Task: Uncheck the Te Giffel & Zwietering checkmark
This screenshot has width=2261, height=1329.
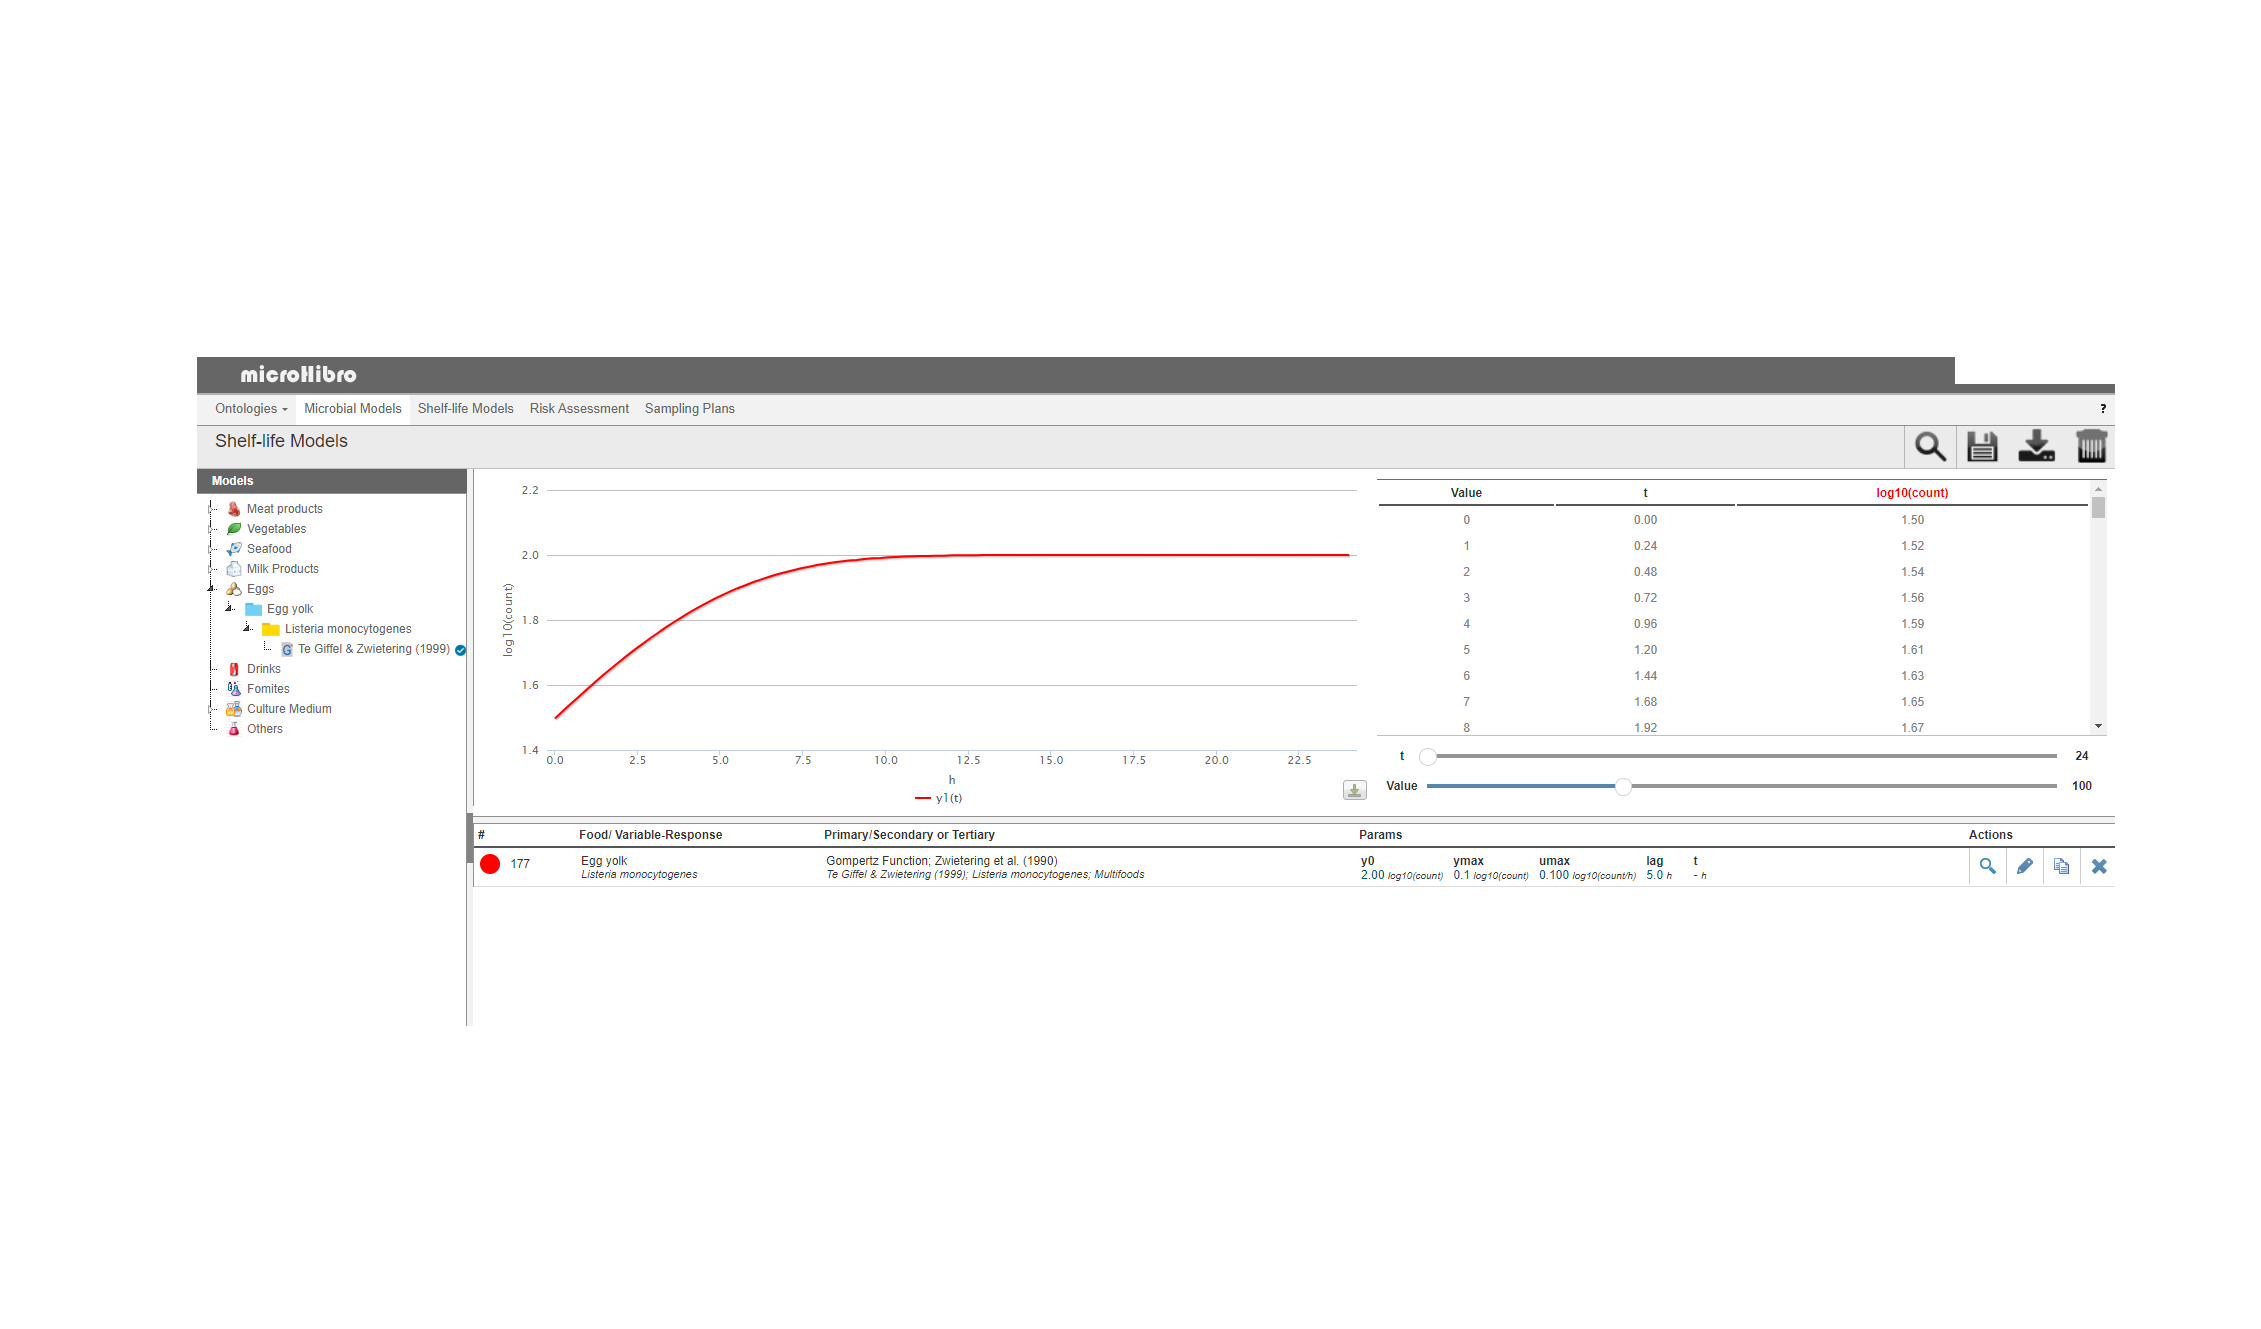Action: [x=460, y=650]
